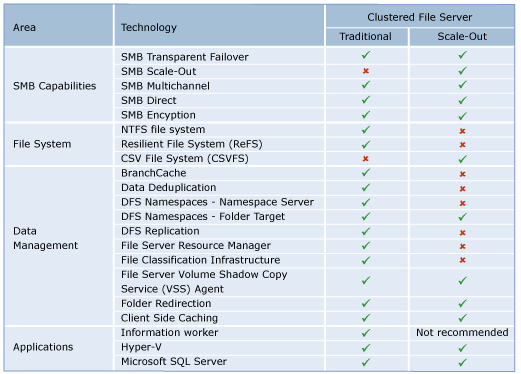Click the red X for DFS Replication Scale-Out

pyautogui.click(x=462, y=232)
